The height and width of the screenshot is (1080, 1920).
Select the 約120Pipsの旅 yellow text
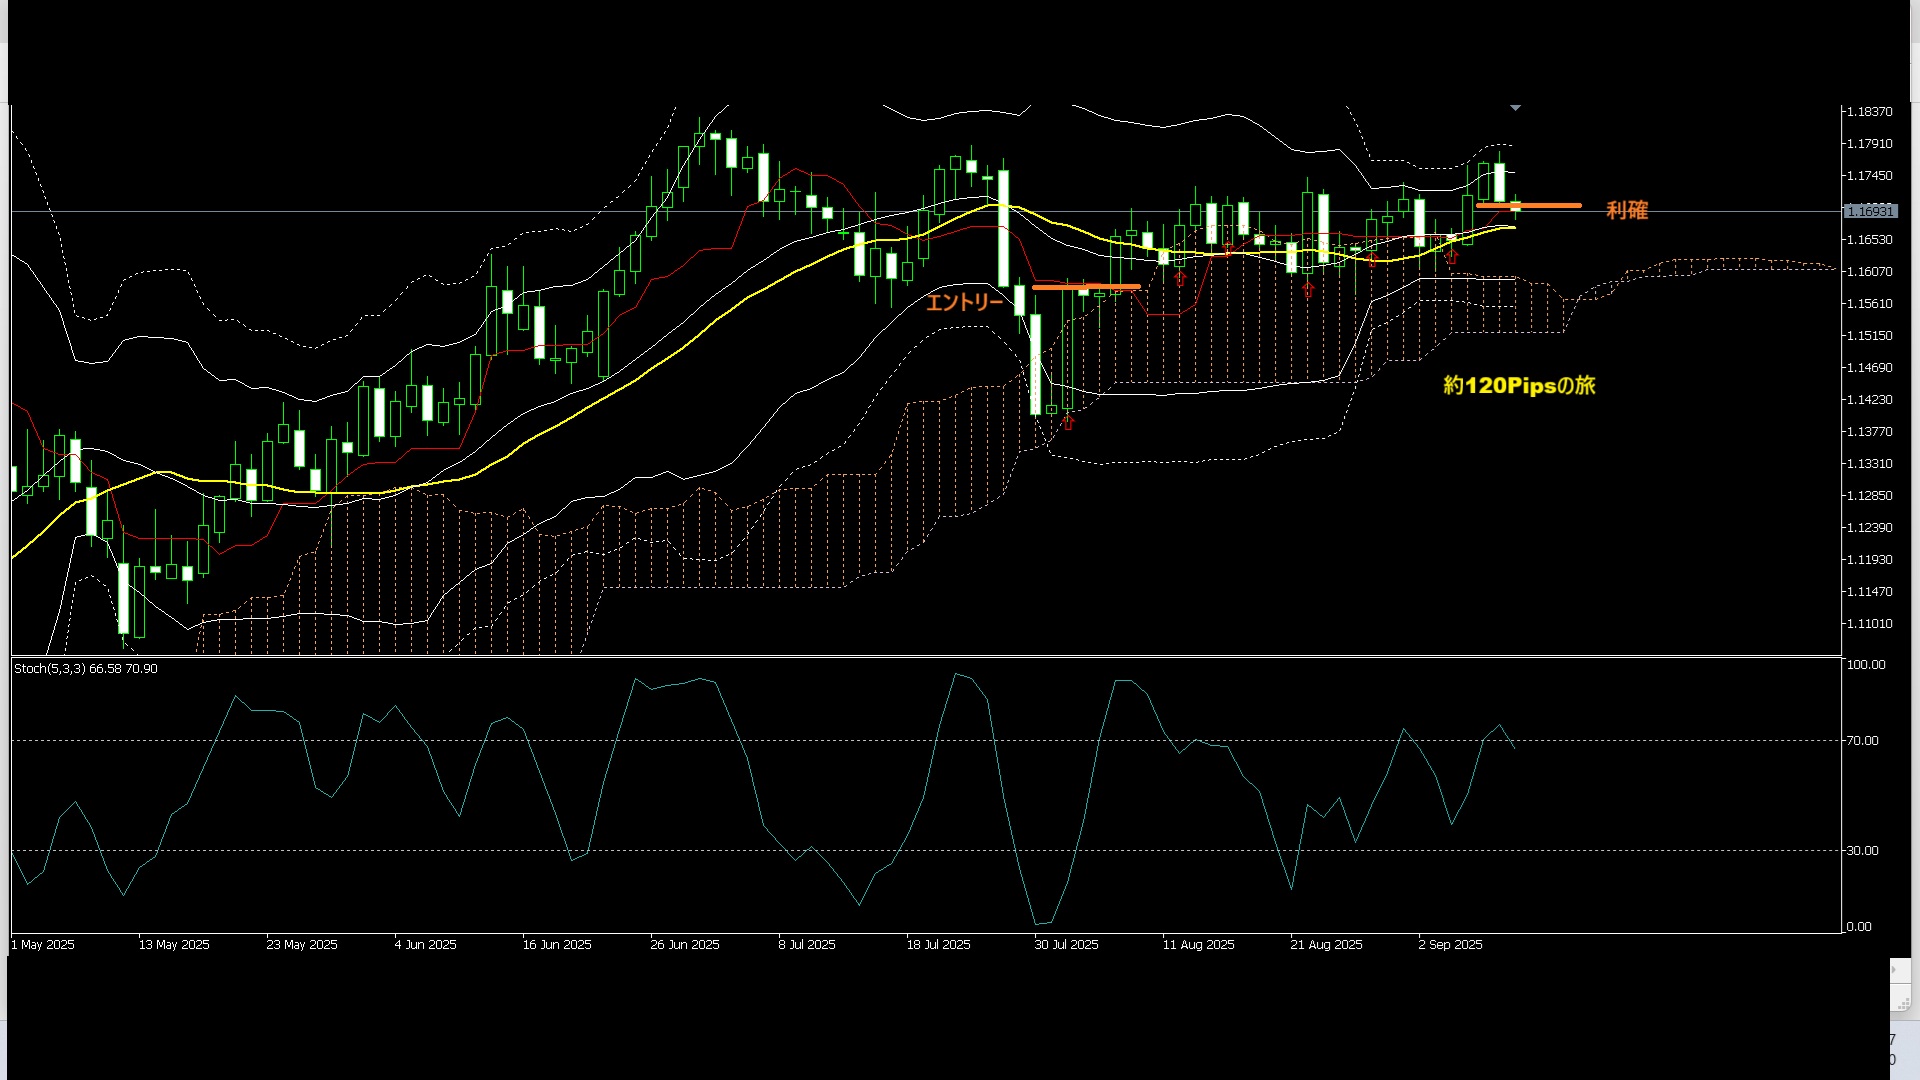click(x=1519, y=385)
